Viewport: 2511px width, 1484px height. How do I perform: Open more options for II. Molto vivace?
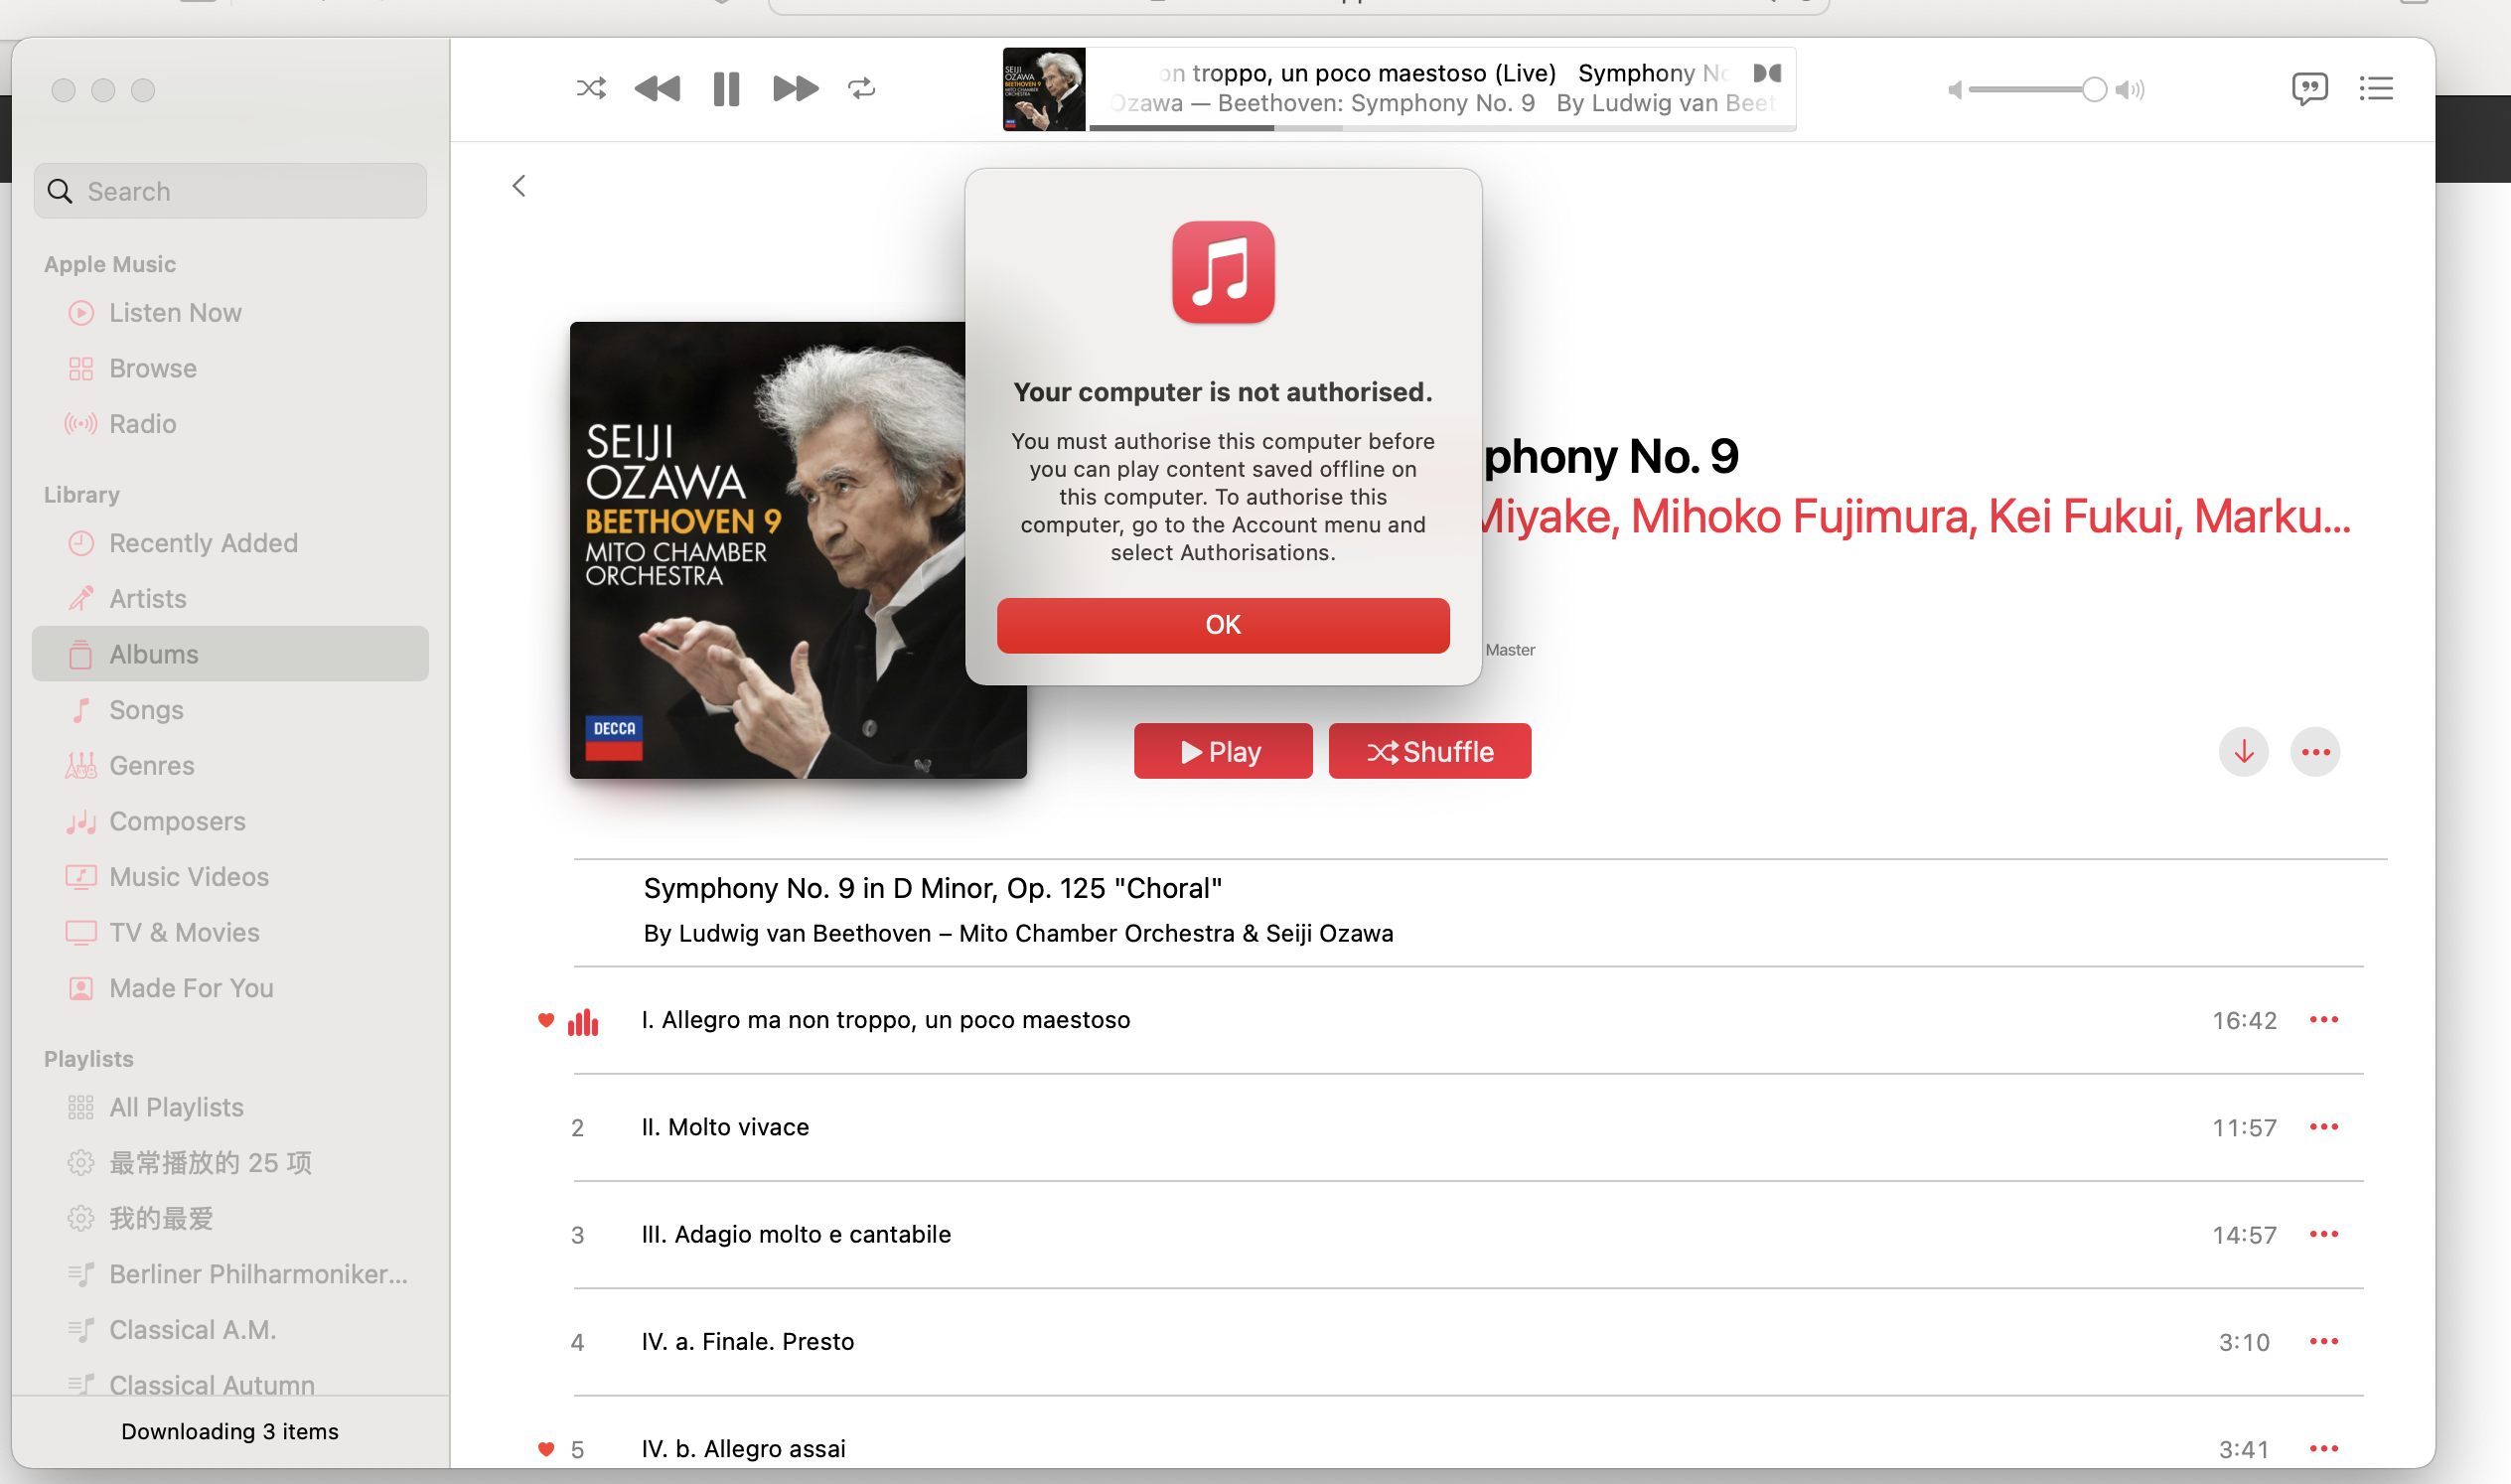click(2324, 1127)
